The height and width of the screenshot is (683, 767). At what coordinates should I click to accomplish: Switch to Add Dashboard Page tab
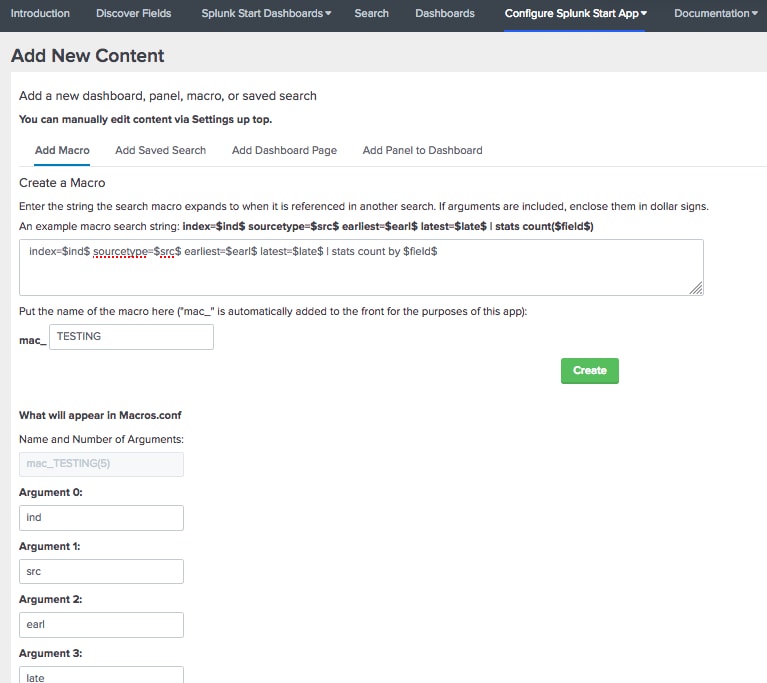point(284,150)
